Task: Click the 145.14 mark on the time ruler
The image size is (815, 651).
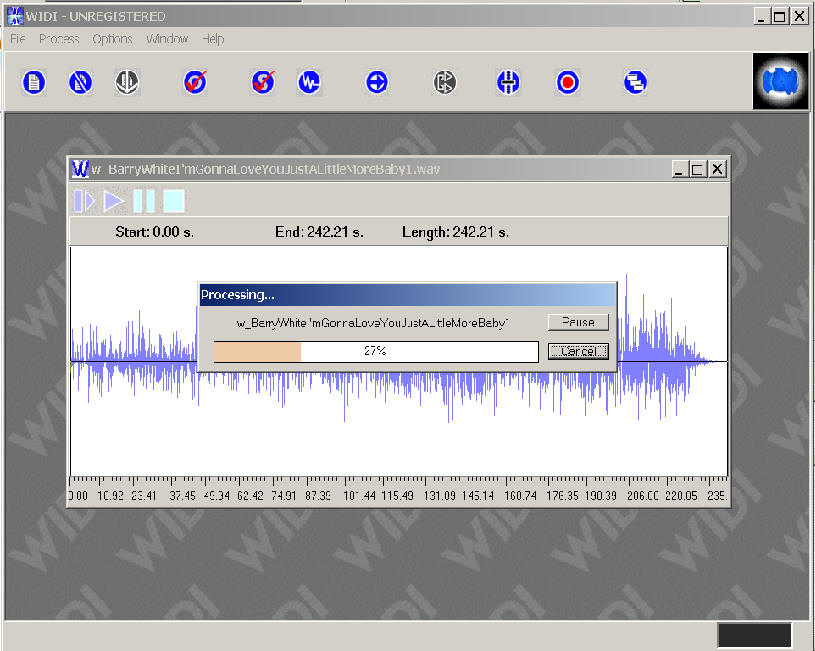Action: click(x=478, y=496)
